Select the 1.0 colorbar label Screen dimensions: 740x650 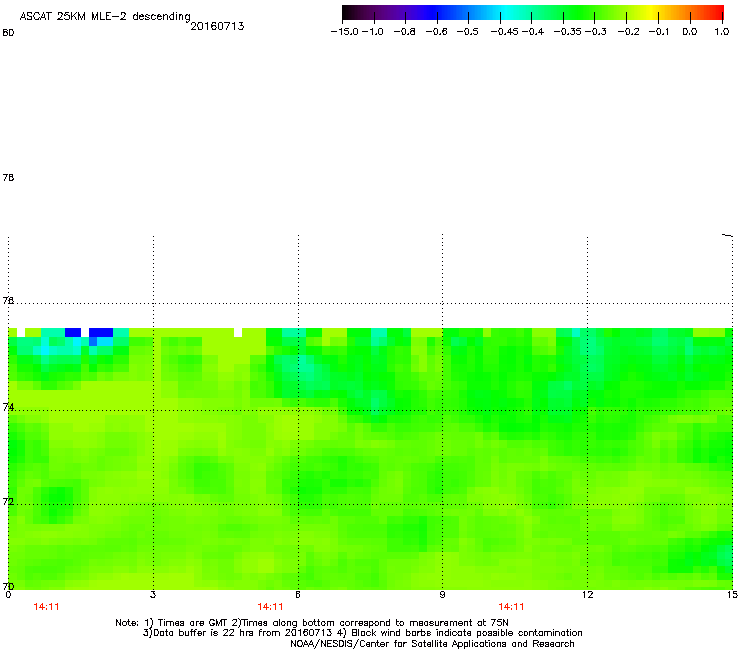point(722,32)
